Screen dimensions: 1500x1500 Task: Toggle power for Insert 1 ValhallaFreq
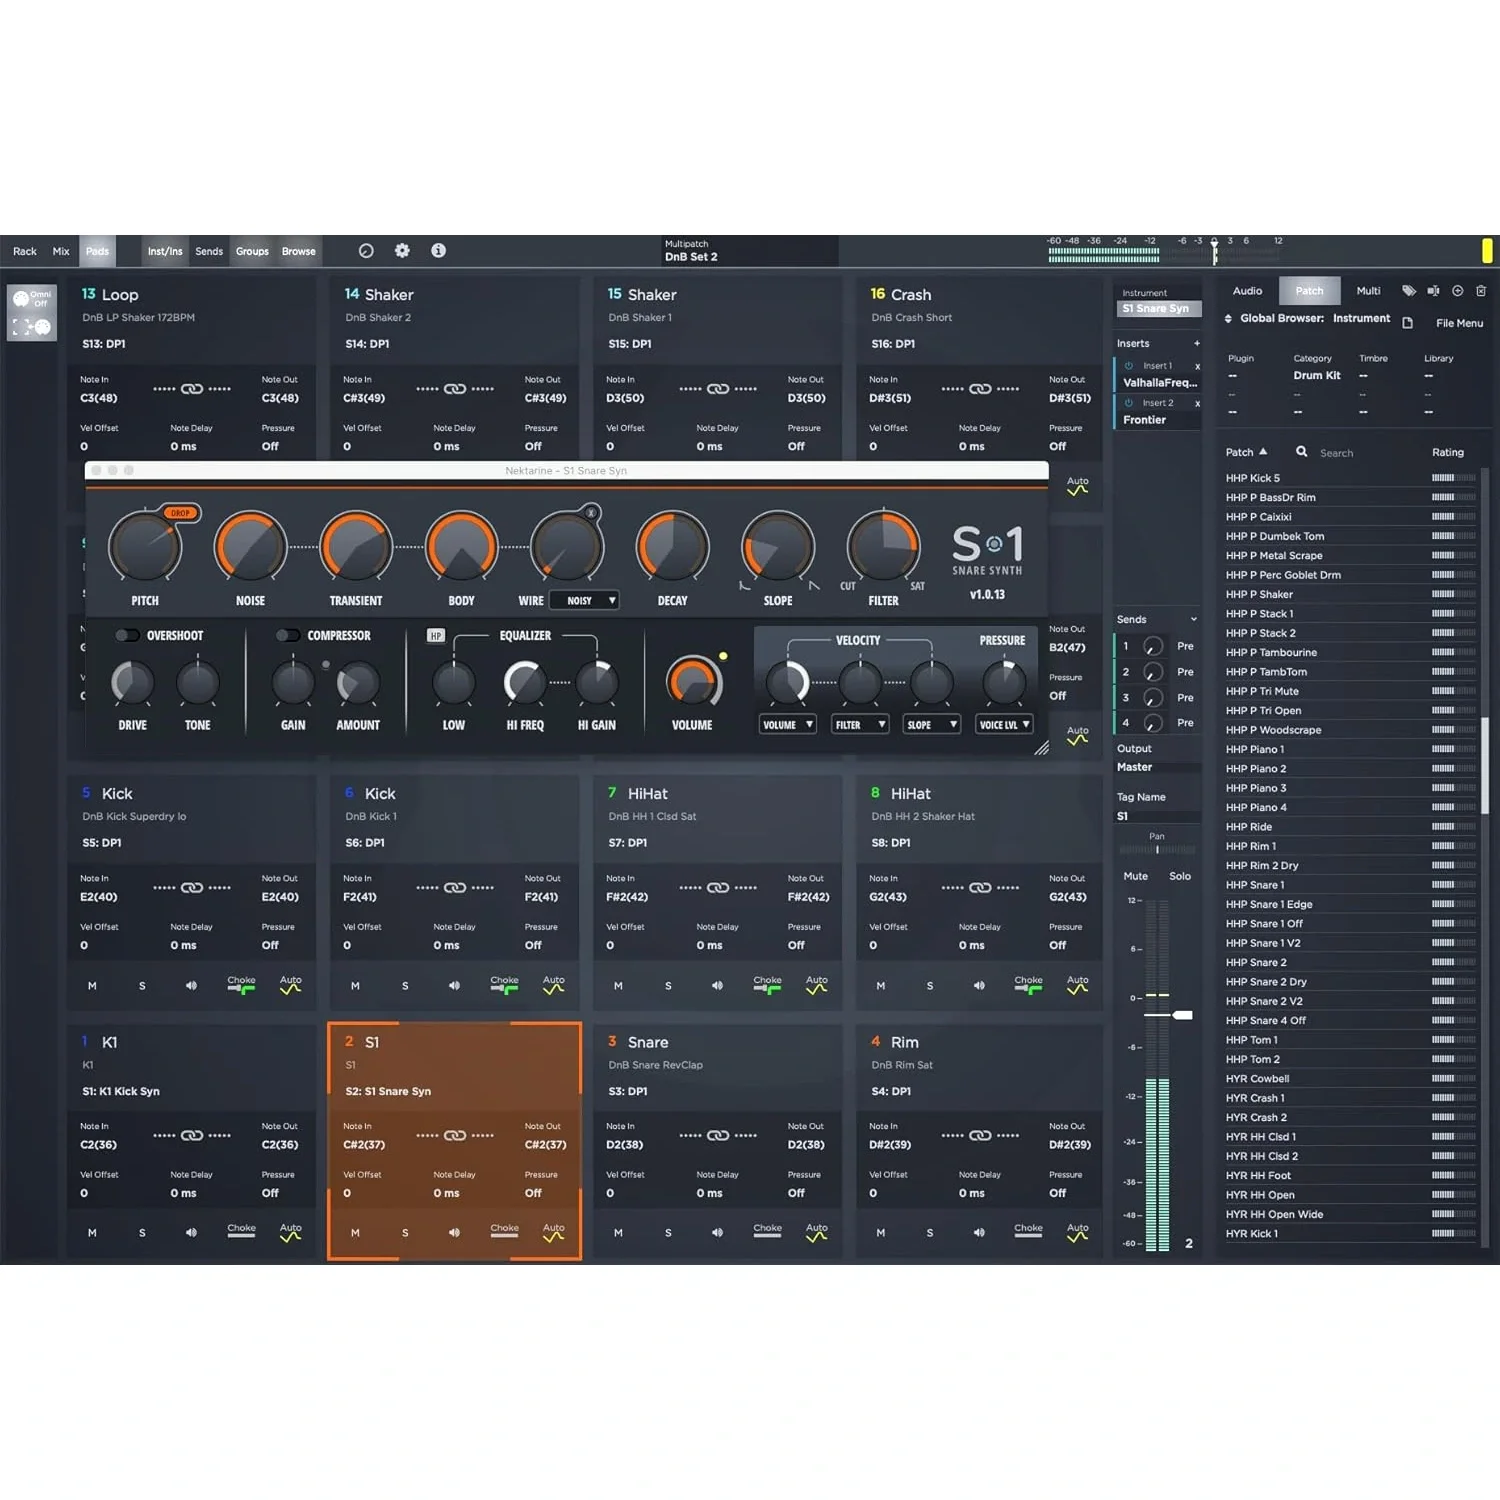1129,366
